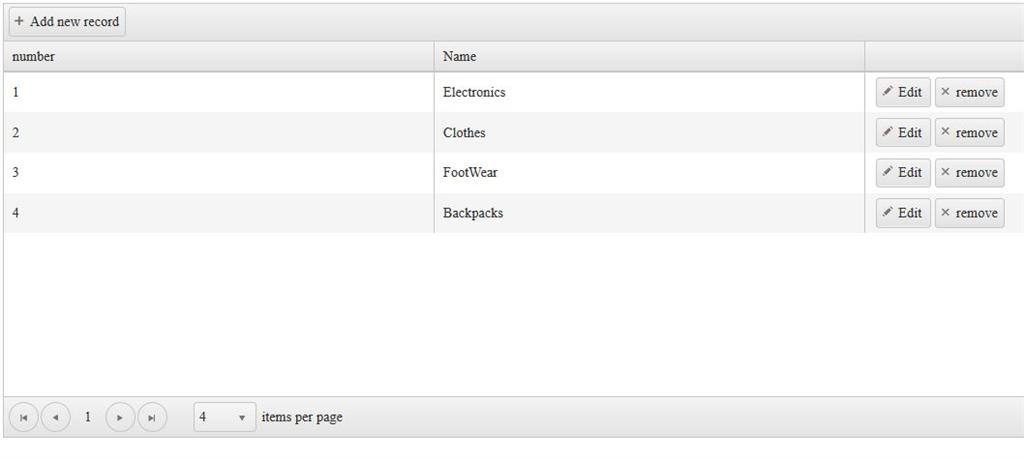1024x460 pixels.
Task: Remove the Backpacks record
Action: point(969,212)
